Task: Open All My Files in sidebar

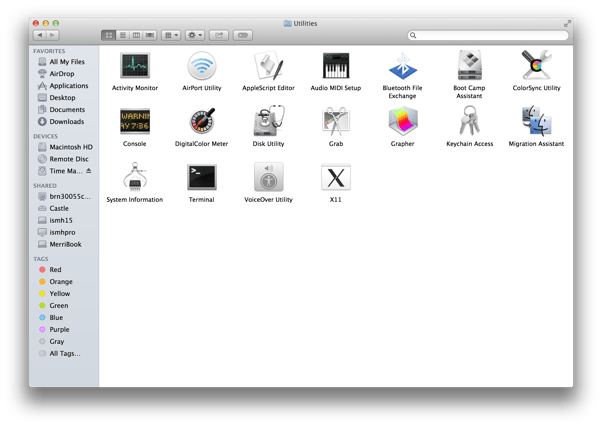Action: [x=64, y=62]
